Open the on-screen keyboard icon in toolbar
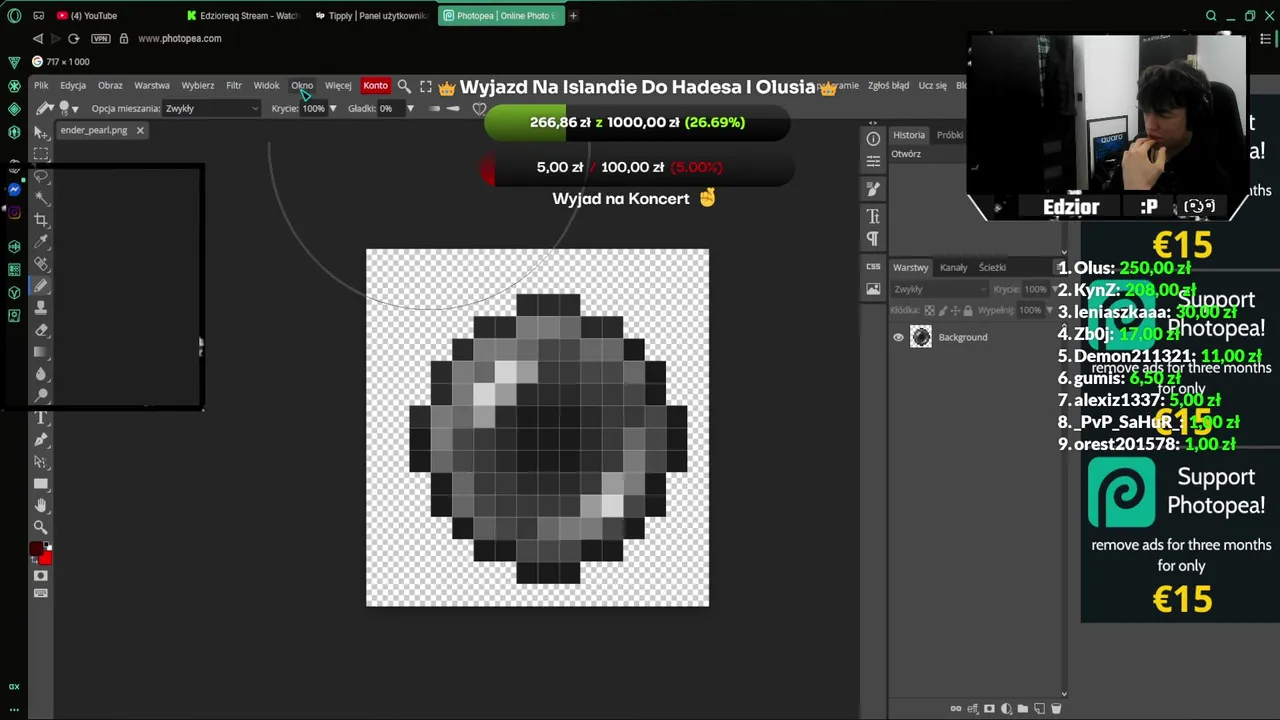 [x=41, y=592]
